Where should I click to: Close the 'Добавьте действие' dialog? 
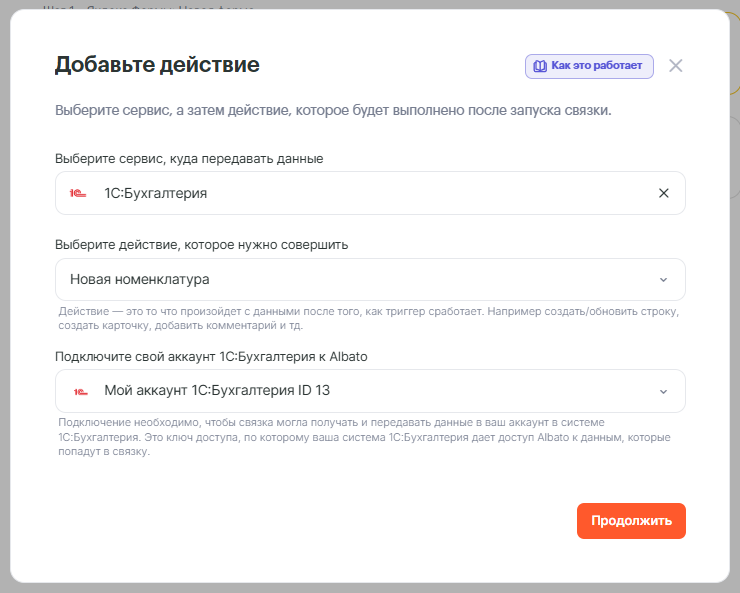pos(676,66)
